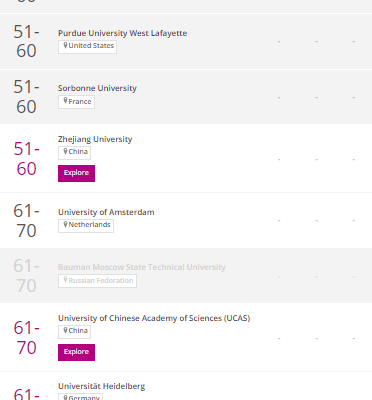Click the location pin icon beside France
The height and width of the screenshot is (400, 372).
click(65, 101)
